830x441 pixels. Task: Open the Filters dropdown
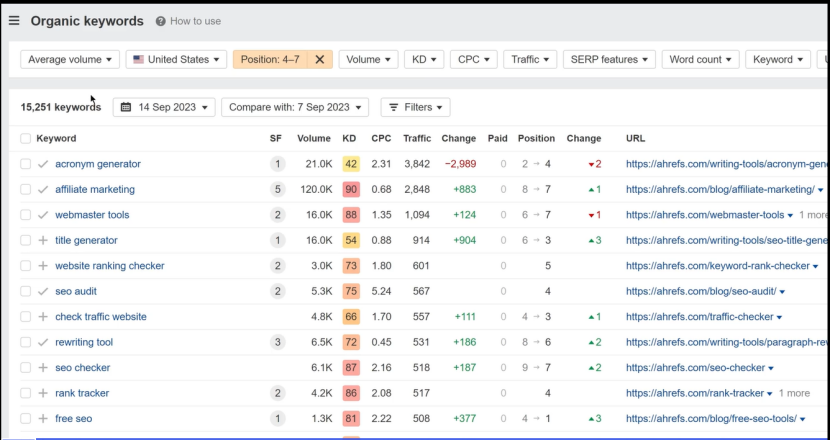[416, 107]
